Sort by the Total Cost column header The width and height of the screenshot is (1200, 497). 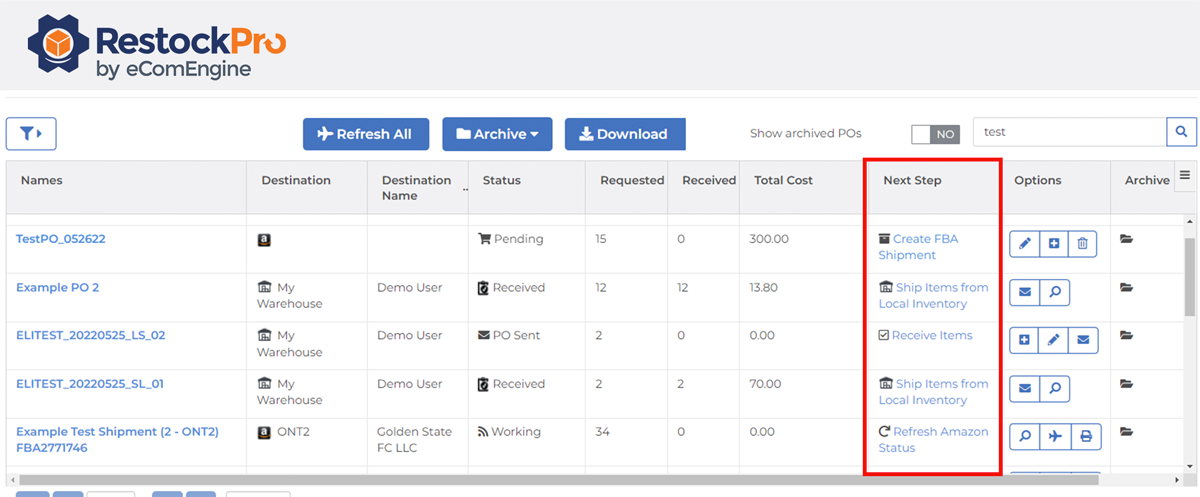(784, 180)
